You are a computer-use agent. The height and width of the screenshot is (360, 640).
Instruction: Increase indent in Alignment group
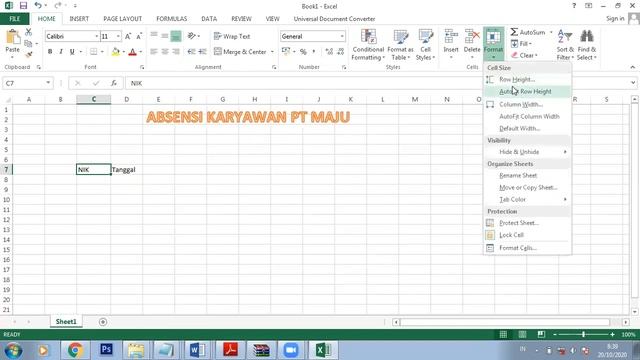click(202, 51)
